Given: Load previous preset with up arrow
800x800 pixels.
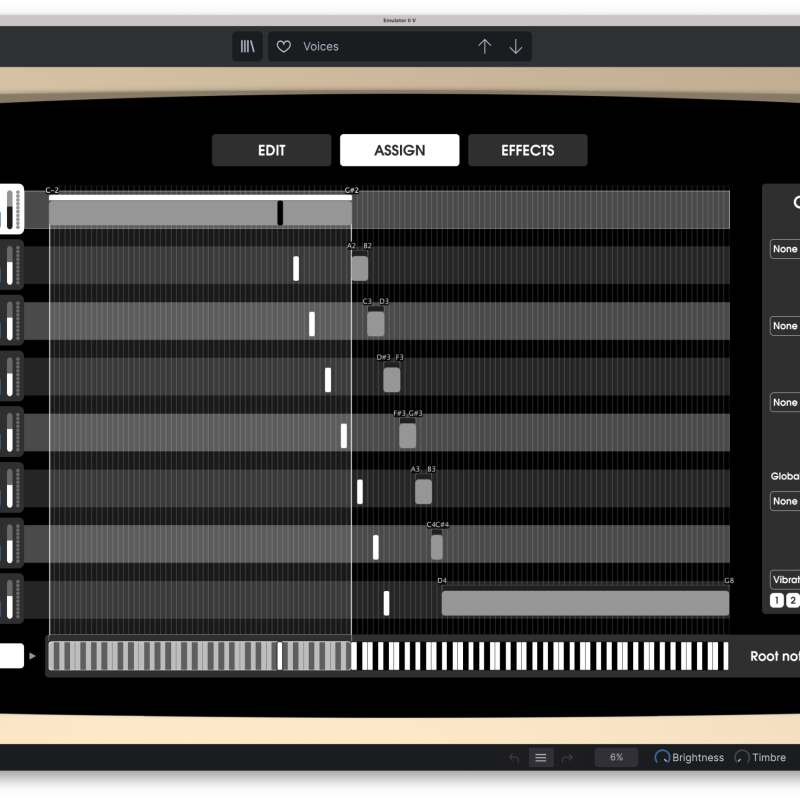Looking at the screenshot, I should (x=485, y=46).
